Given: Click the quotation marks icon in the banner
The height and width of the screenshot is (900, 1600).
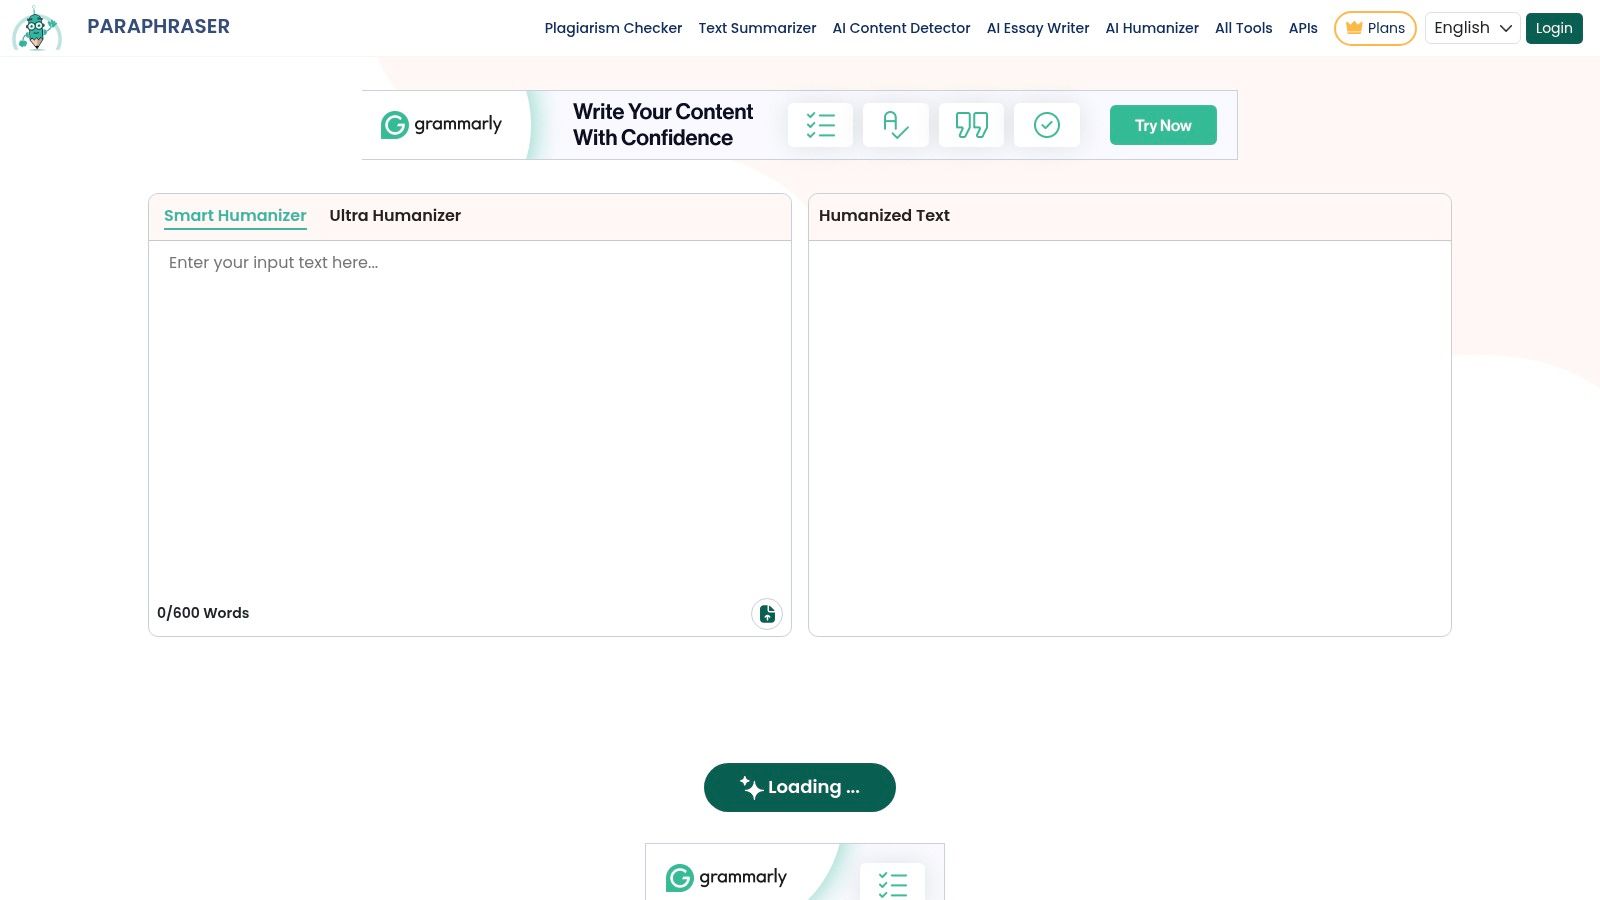Looking at the screenshot, I should pos(970,124).
